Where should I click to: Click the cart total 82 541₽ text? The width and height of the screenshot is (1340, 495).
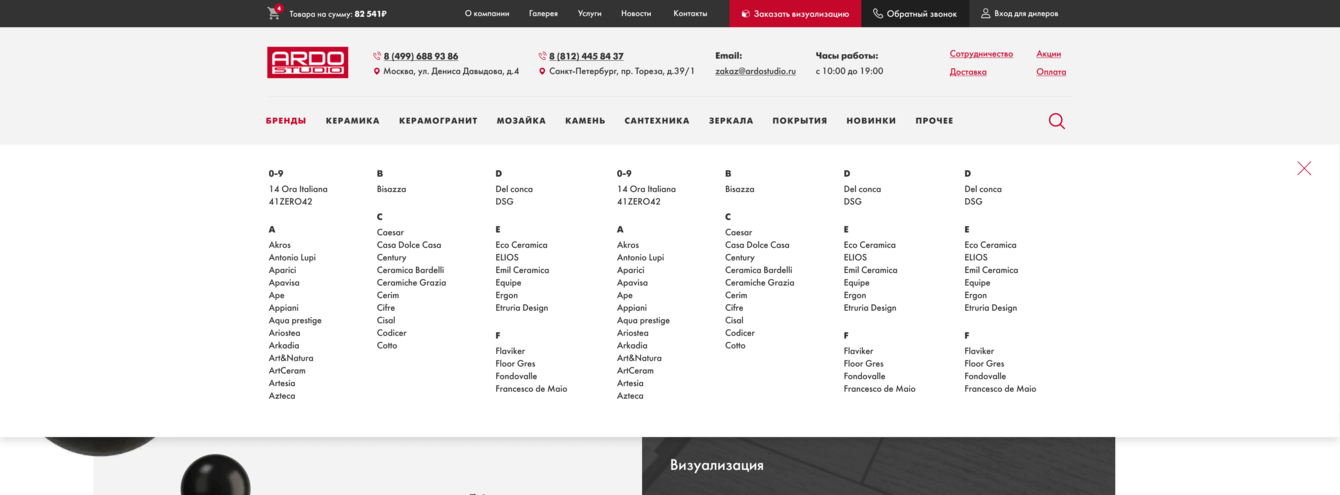[x=371, y=14]
